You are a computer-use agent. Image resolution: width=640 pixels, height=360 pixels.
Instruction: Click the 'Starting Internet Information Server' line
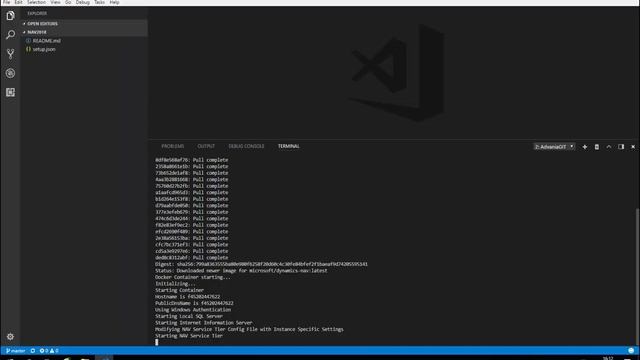pyautogui.click(x=203, y=323)
